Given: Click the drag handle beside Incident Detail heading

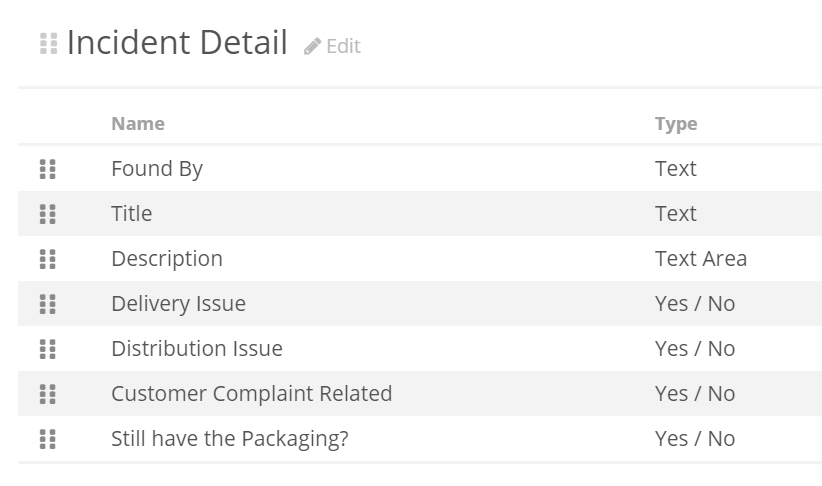Looking at the screenshot, I should coord(49,44).
